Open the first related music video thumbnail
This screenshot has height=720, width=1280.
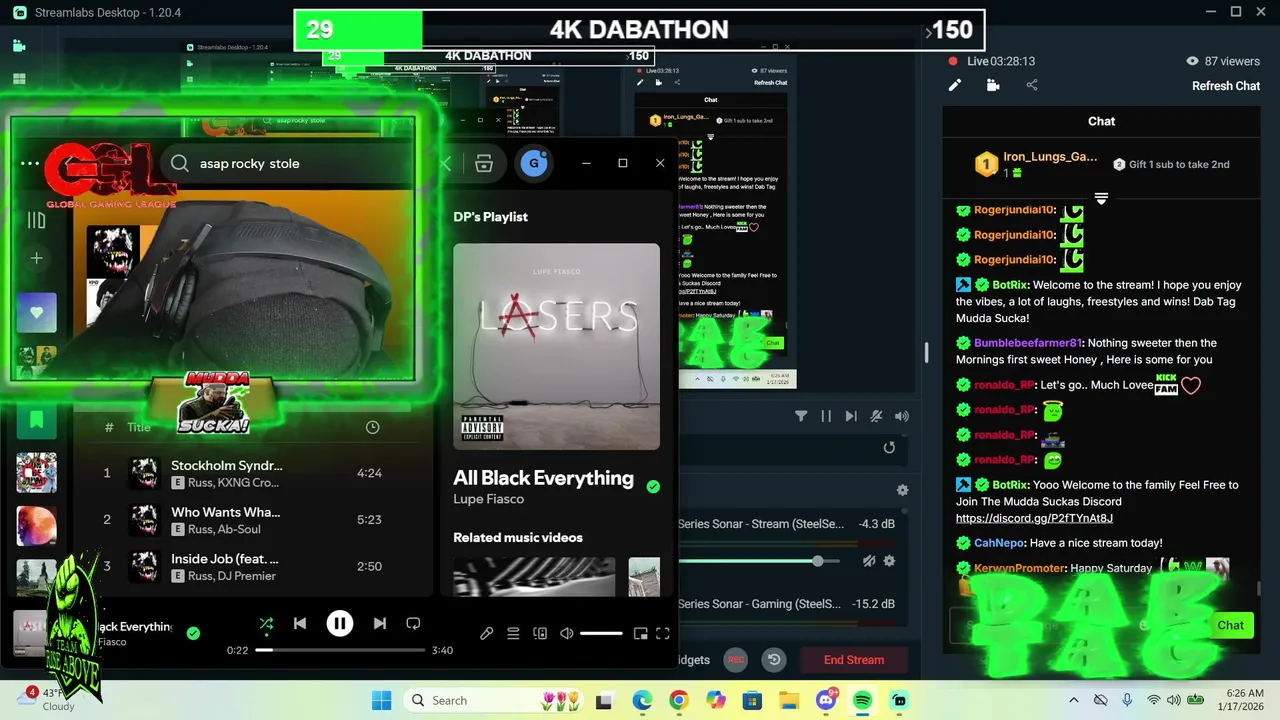(x=536, y=577)
